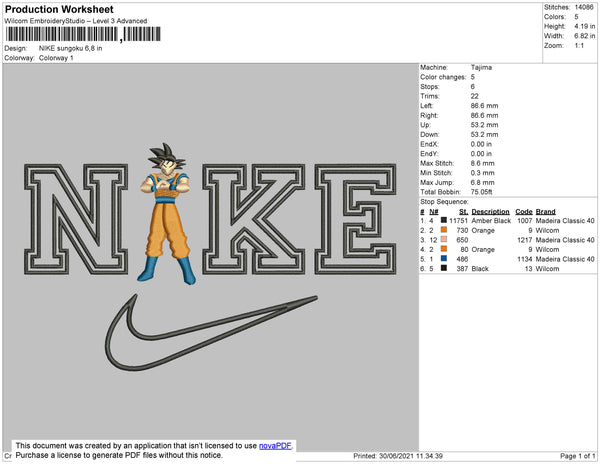Viewport: 600px width, 464px height.
Task: Click the 'Production Worksheet' title
Action: click(x=59, y=10)
